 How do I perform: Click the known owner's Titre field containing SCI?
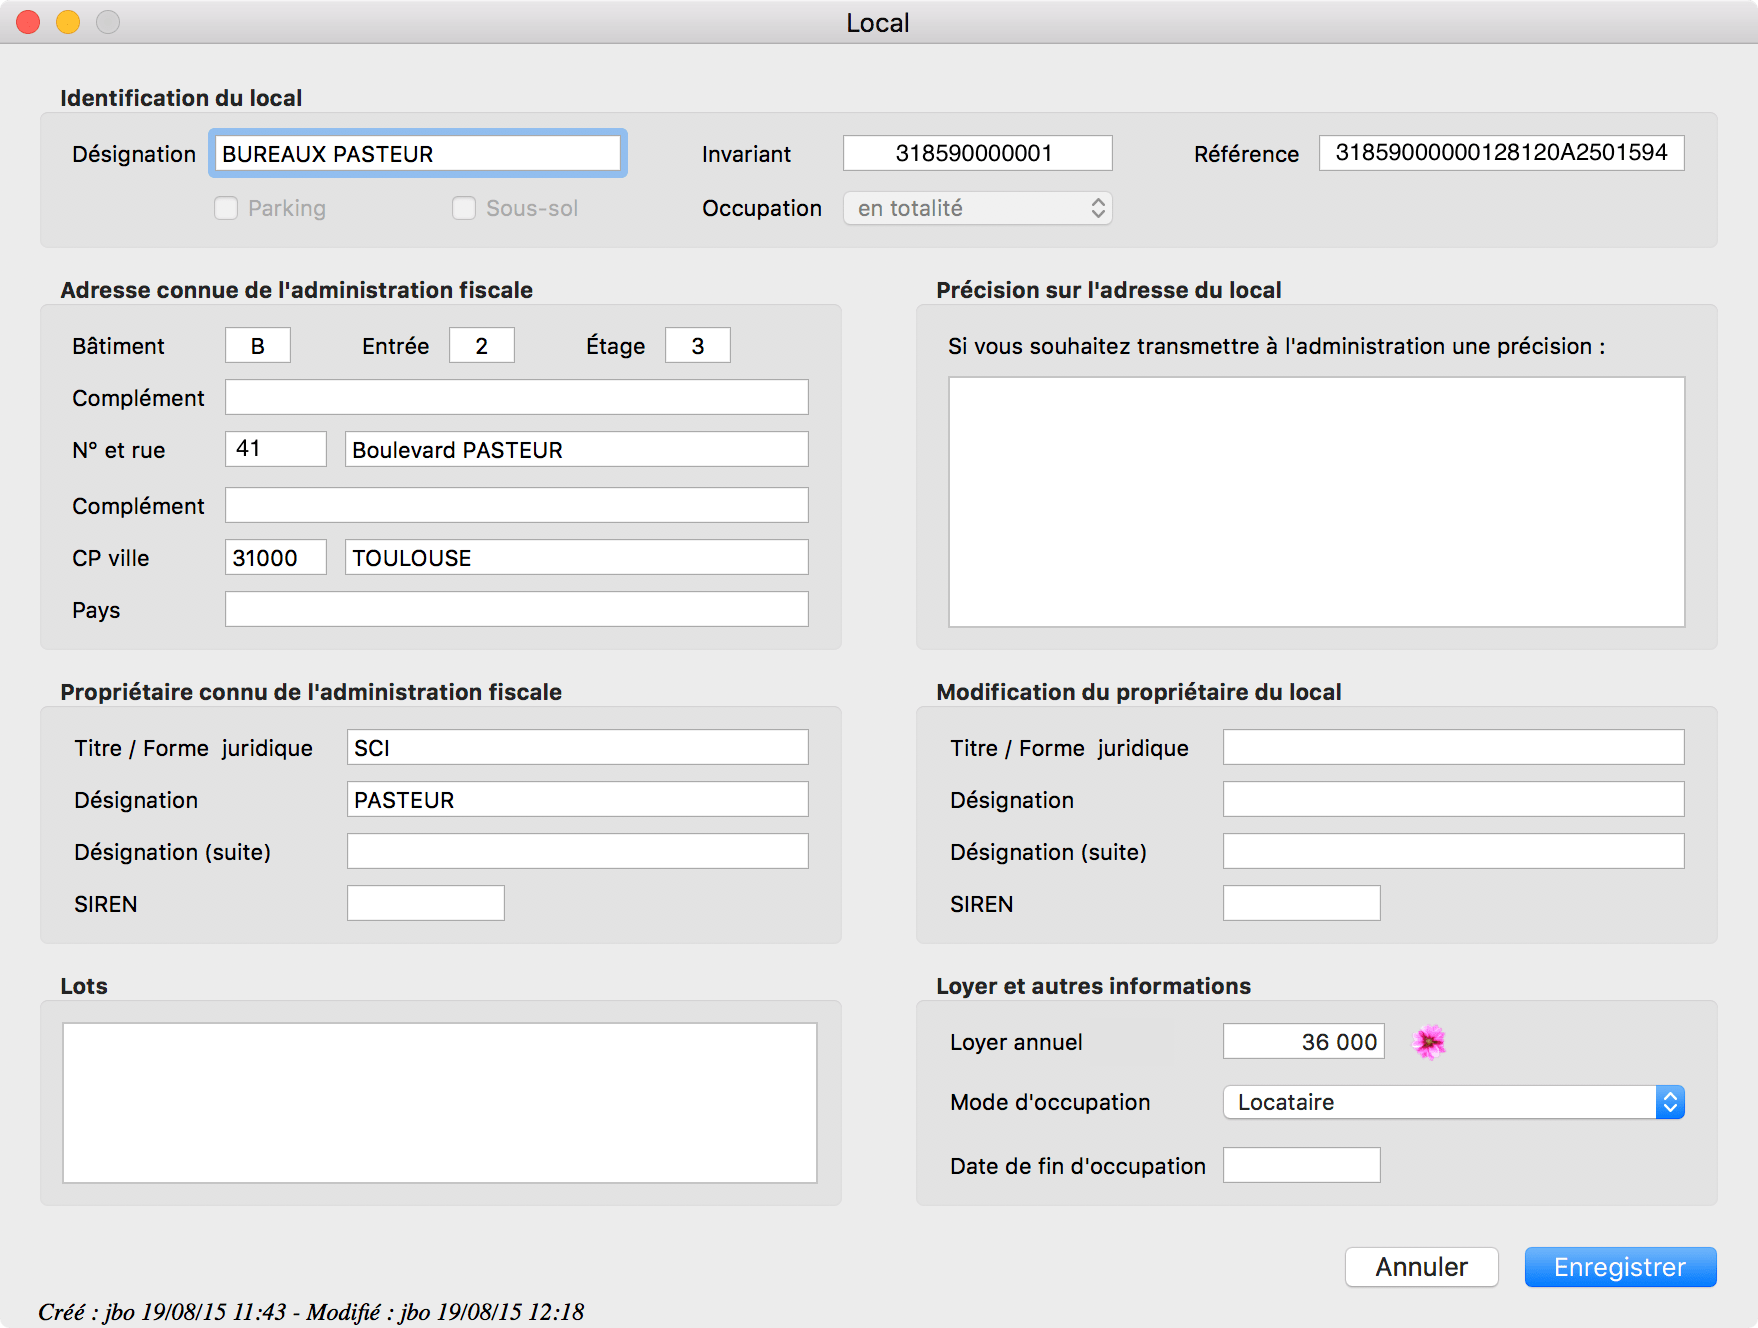point(577,747)
